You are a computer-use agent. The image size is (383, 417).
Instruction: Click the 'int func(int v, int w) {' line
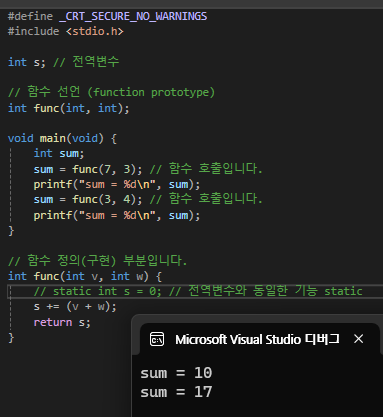(x=85, y=276)
